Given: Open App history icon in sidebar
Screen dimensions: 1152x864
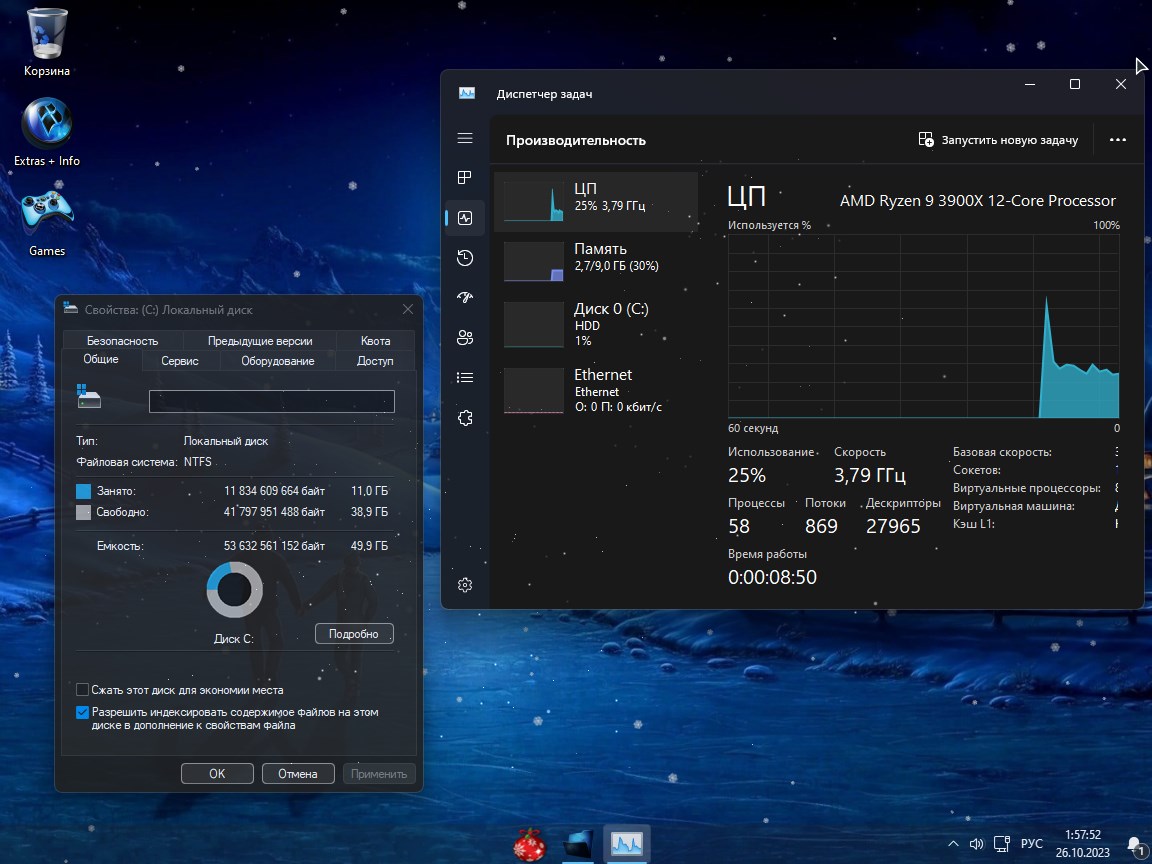Looking at the screenshot, I should [x=464, y=258].
